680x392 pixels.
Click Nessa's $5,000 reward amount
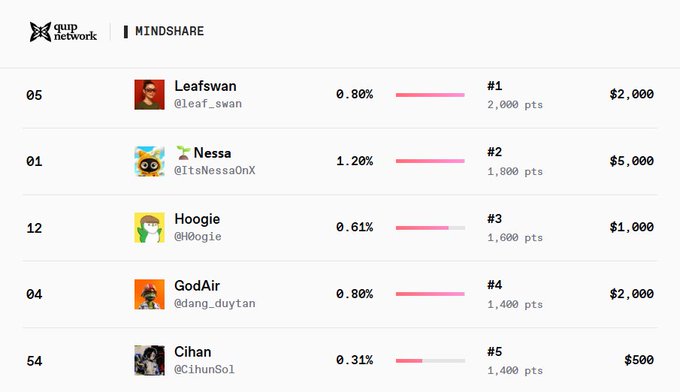coord(631,161)
